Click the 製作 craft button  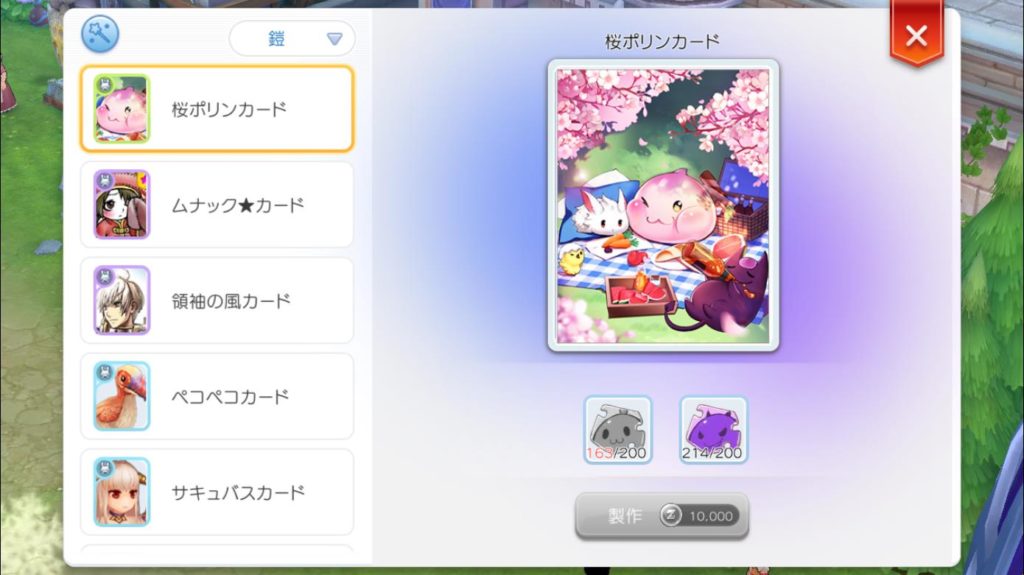tap(662, 516)
